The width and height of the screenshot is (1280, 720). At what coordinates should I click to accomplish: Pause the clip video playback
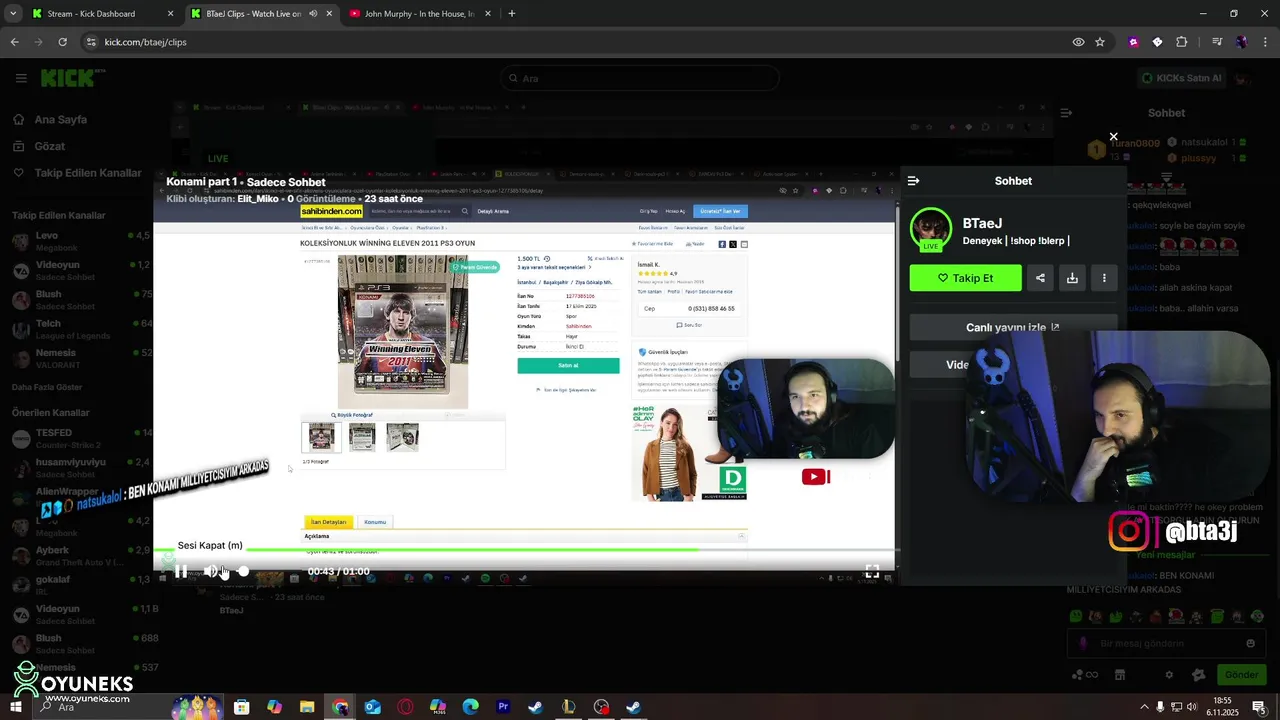[181, 572]
